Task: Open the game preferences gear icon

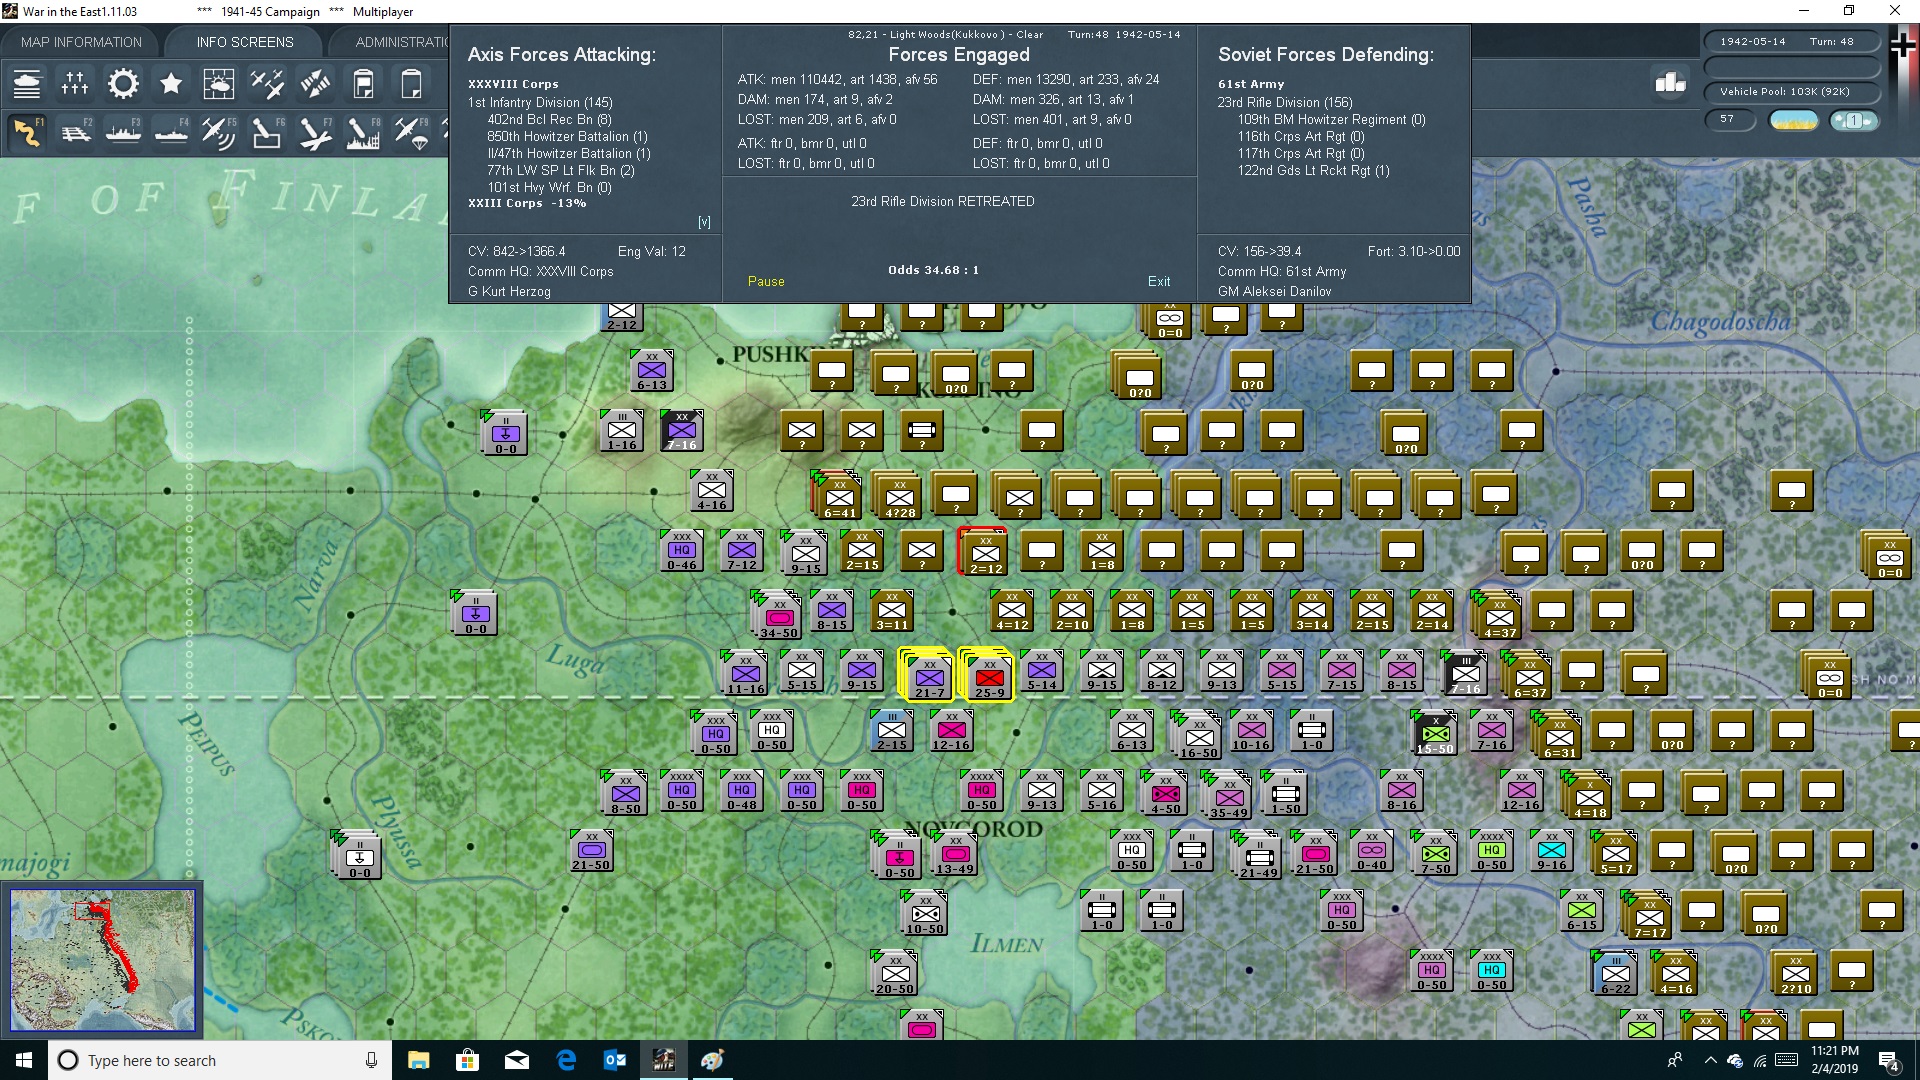Action: 122,84
